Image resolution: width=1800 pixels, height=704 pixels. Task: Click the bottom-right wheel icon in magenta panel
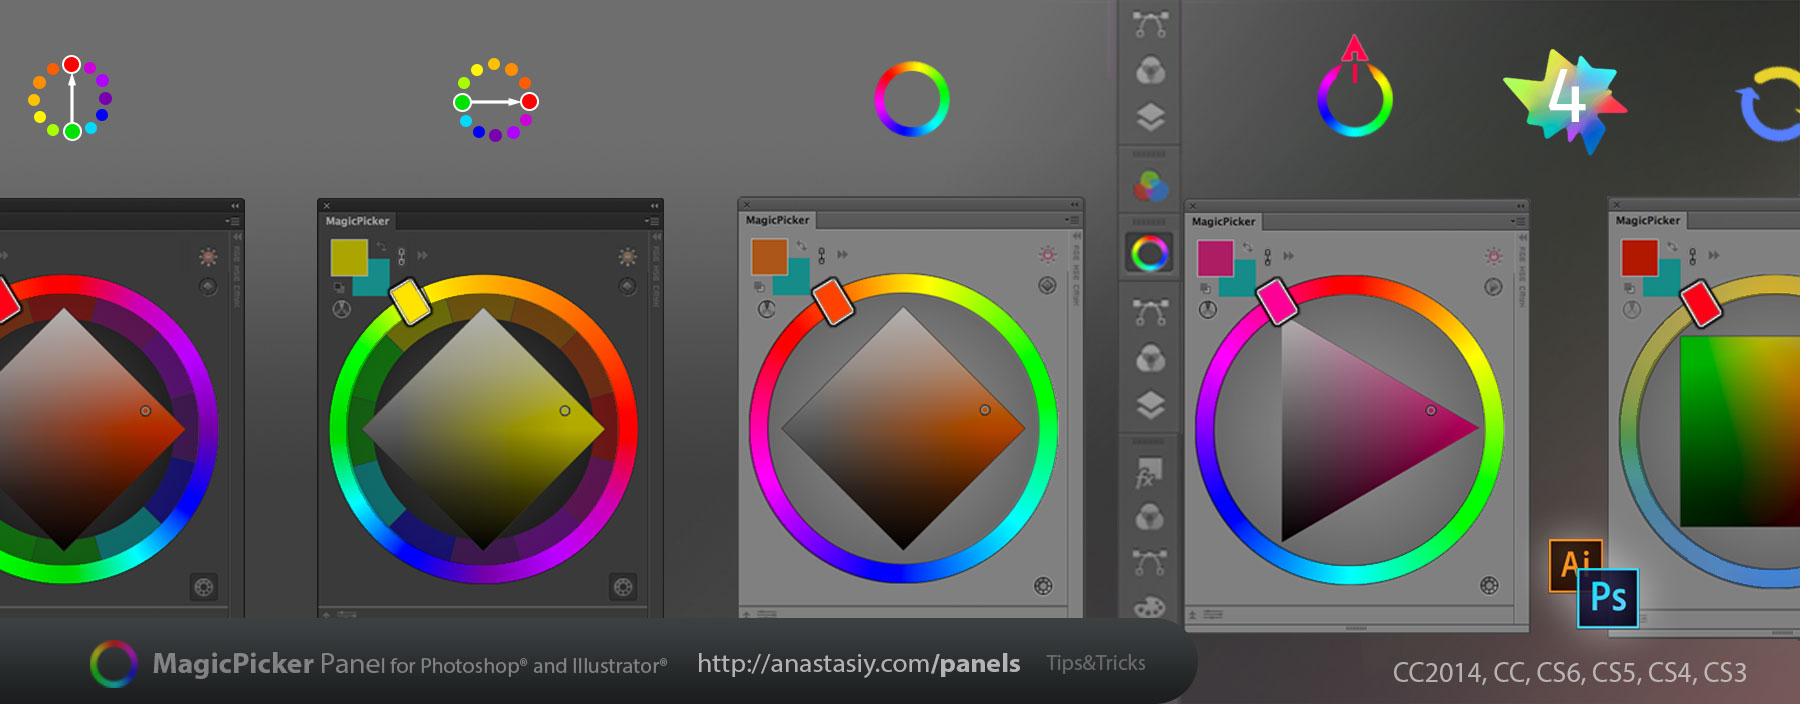pos(1489,586)
